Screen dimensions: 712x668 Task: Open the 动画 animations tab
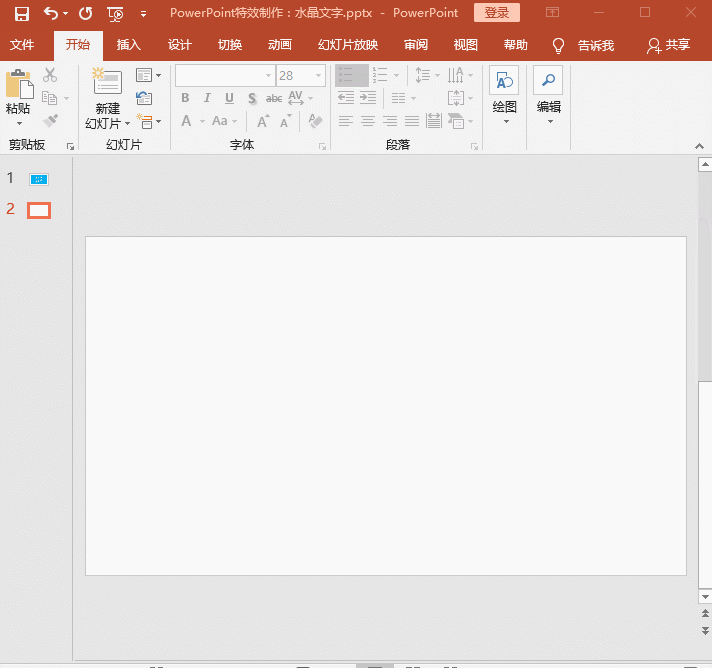[280, 45]
